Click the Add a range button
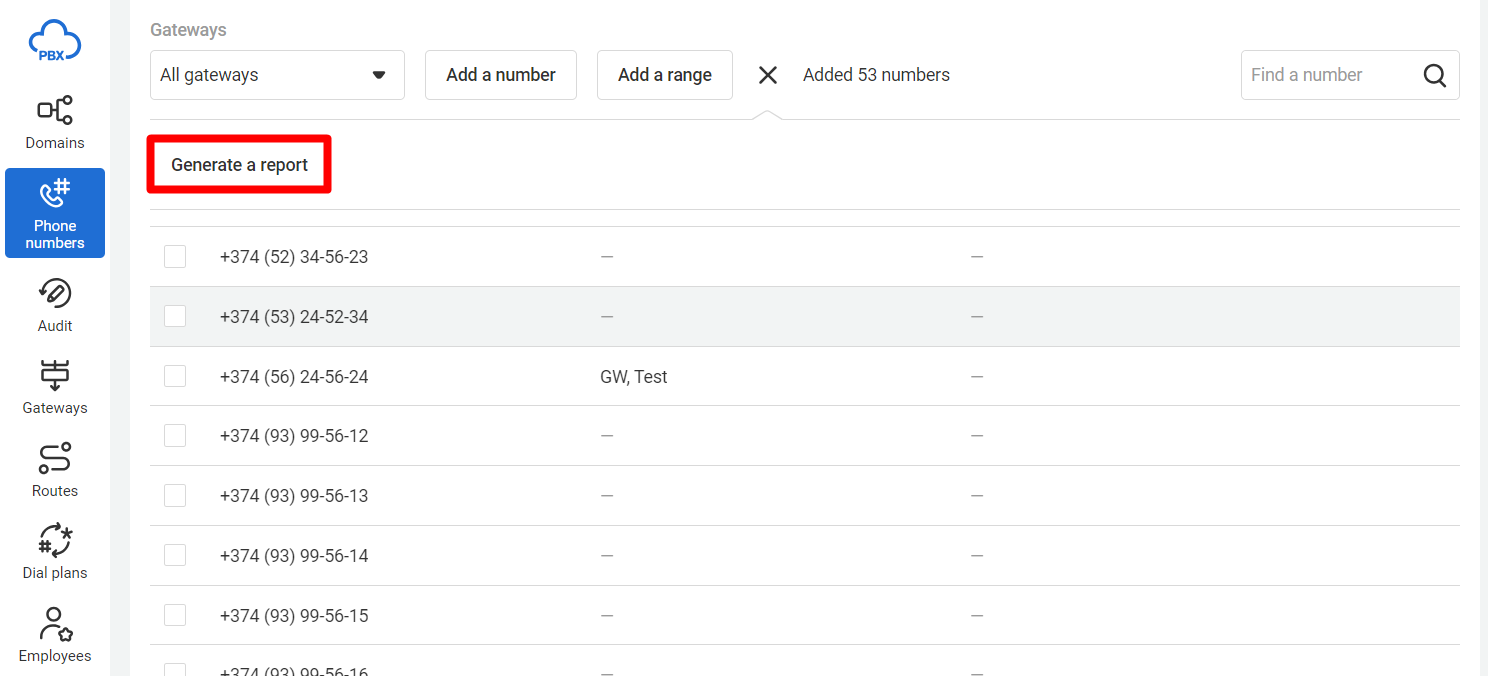 [x=665, y=75]
